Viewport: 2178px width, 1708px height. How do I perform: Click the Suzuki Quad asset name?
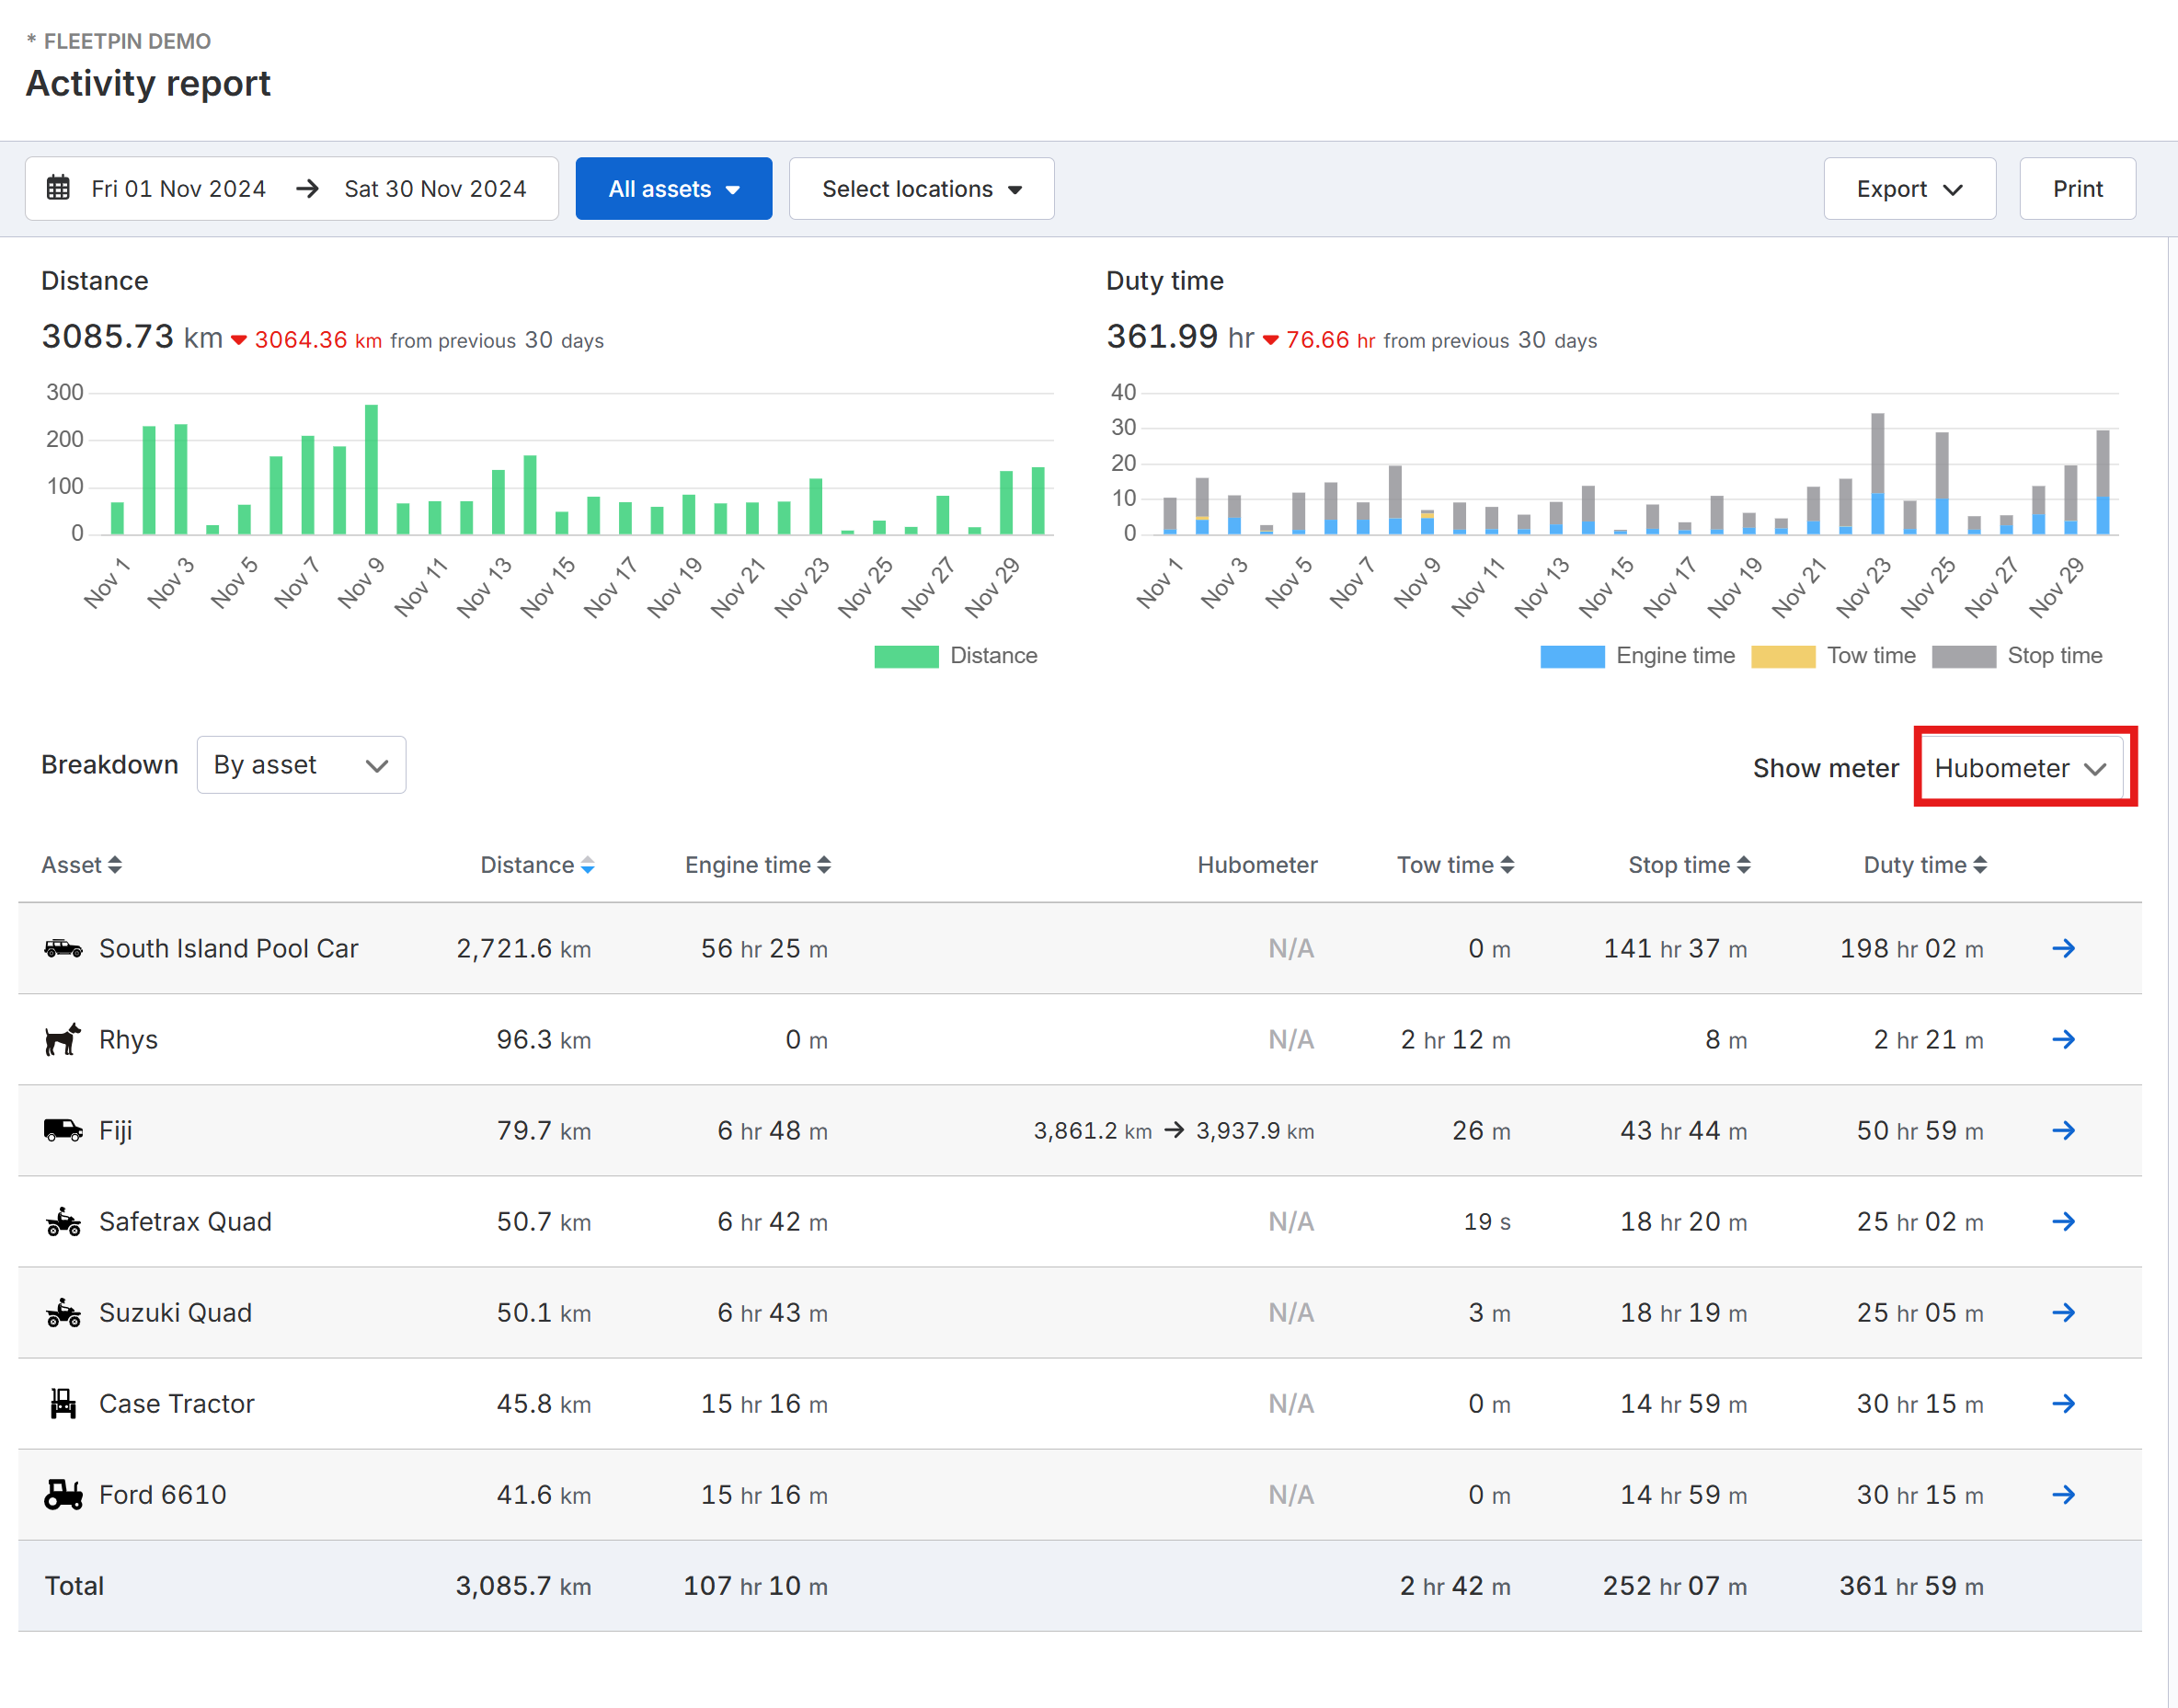tap(175, 1312)
